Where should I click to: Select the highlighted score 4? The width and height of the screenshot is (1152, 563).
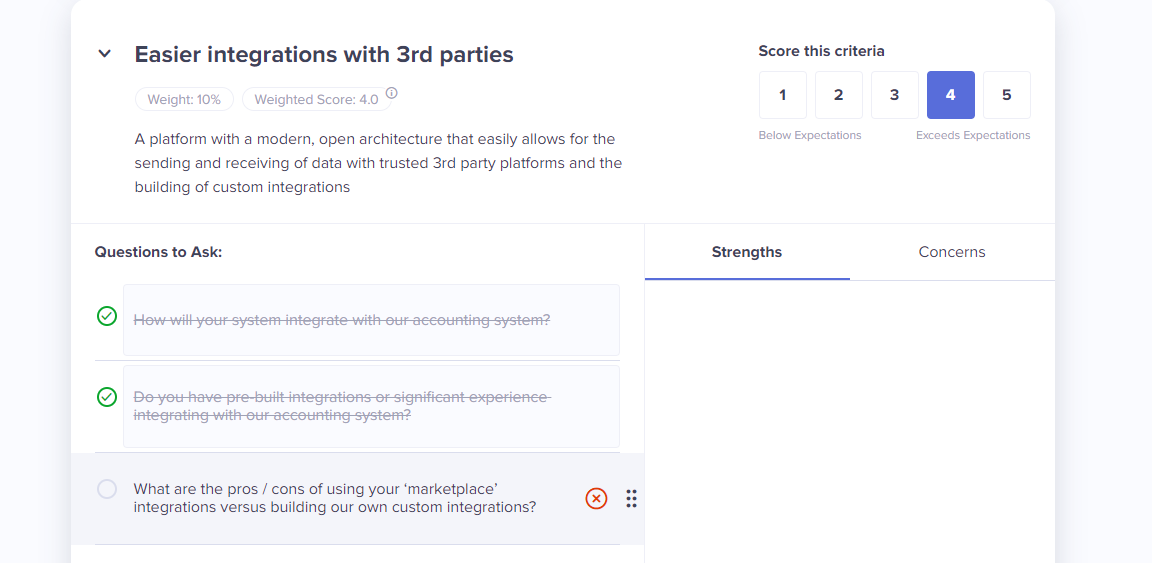tap(951, 95)
